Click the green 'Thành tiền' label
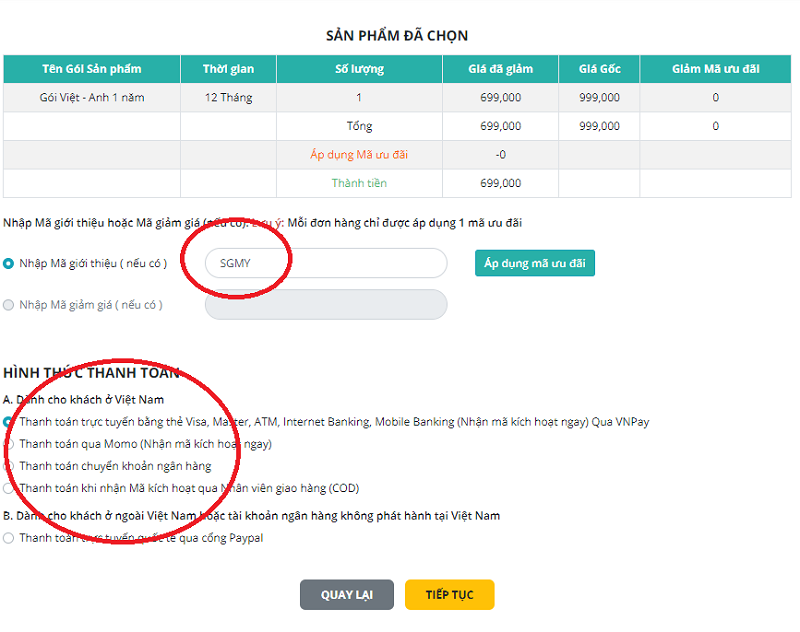The width and height of the screenshot is (800, 632). coord(359,183)
